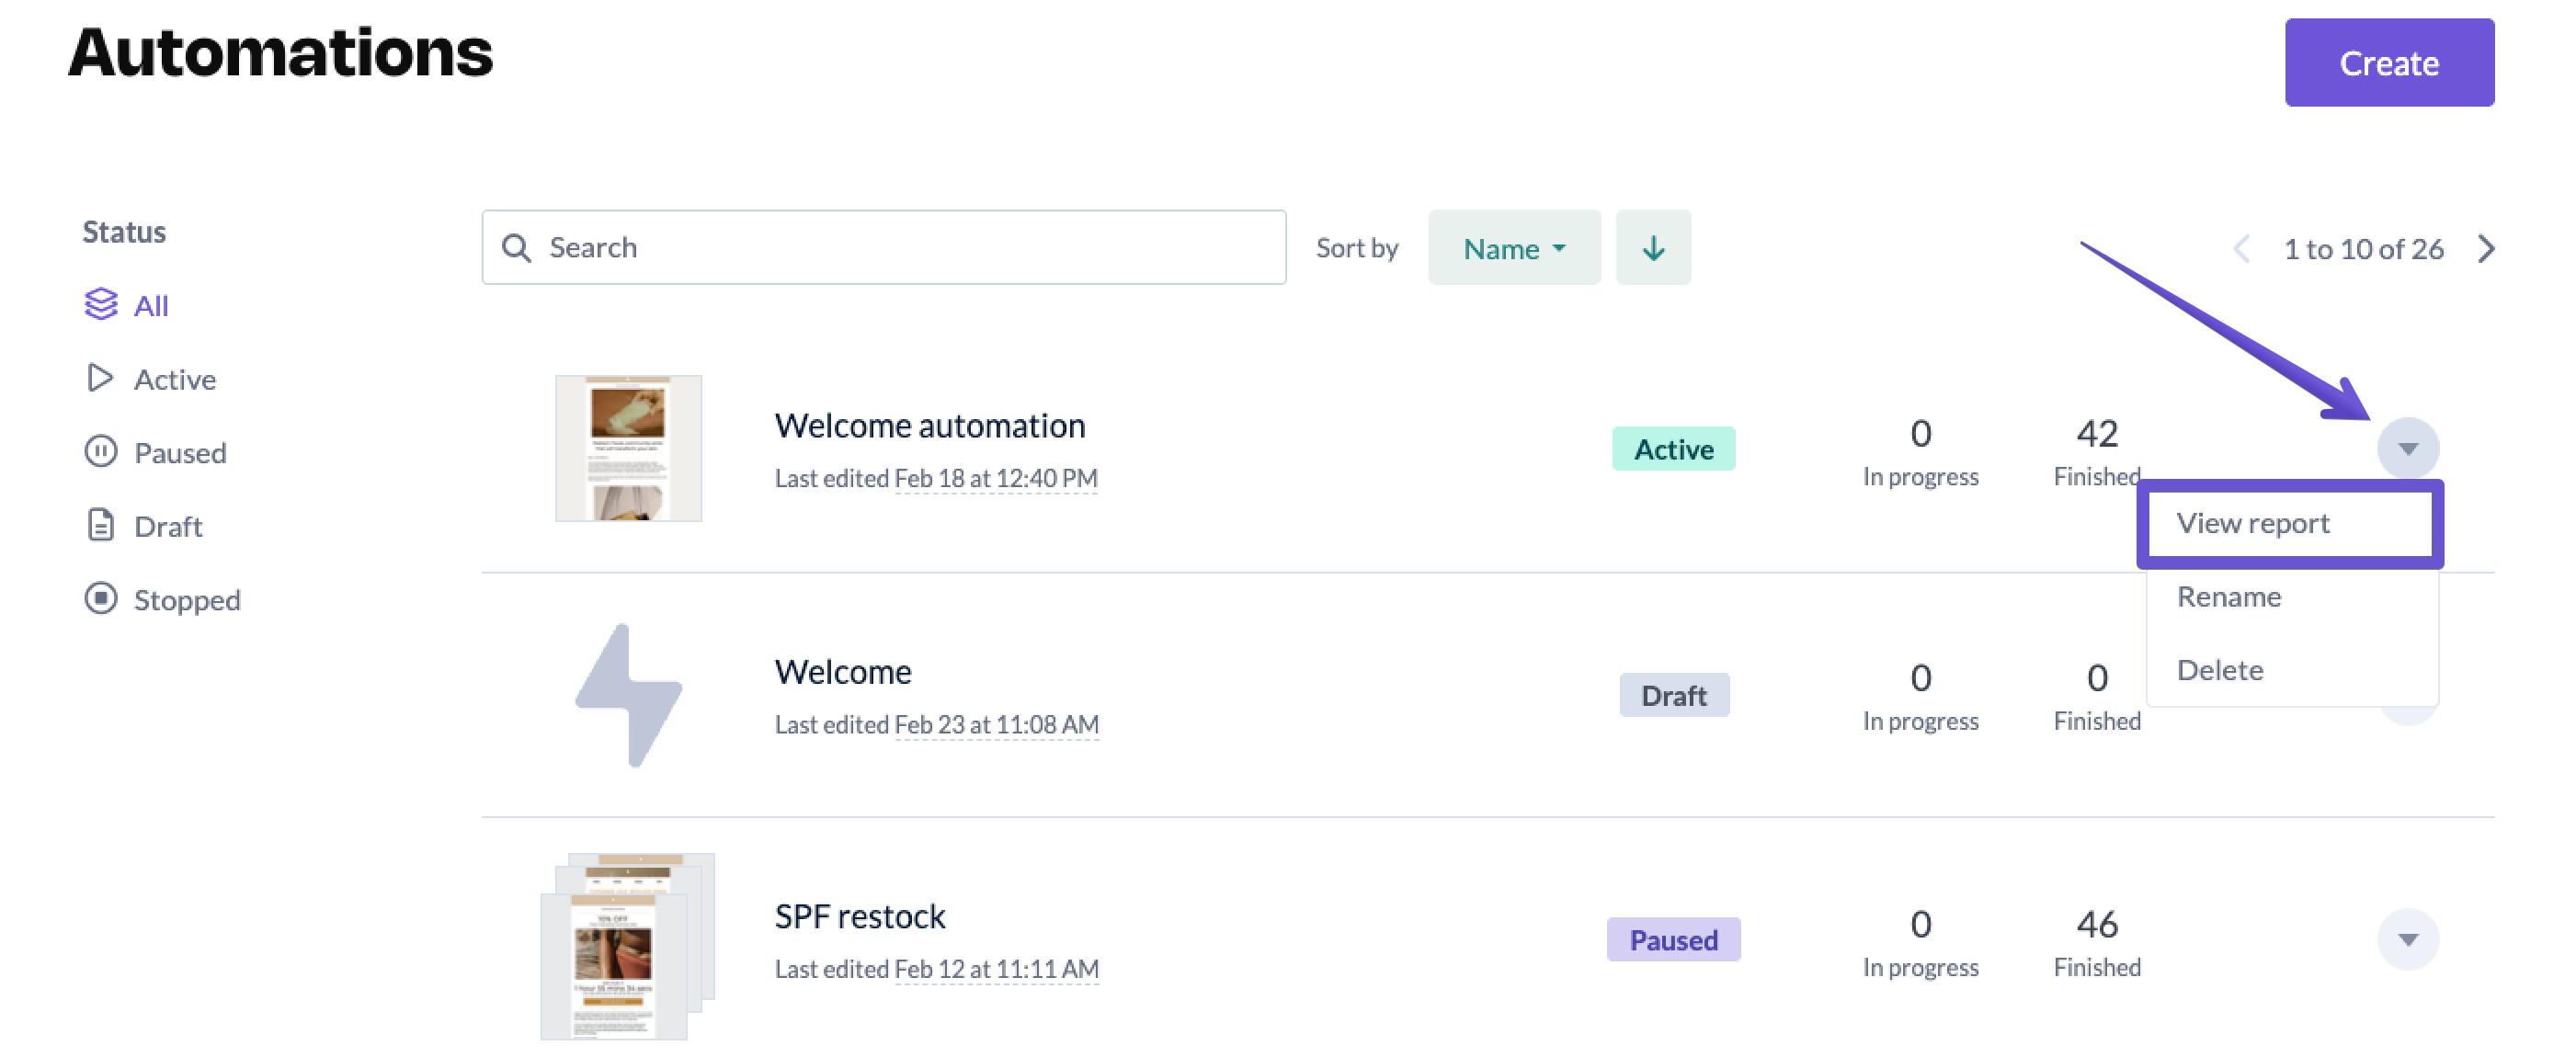Go to next page of automations
Viewport: 2576px width, 1057px height.
pos(2486,248)
